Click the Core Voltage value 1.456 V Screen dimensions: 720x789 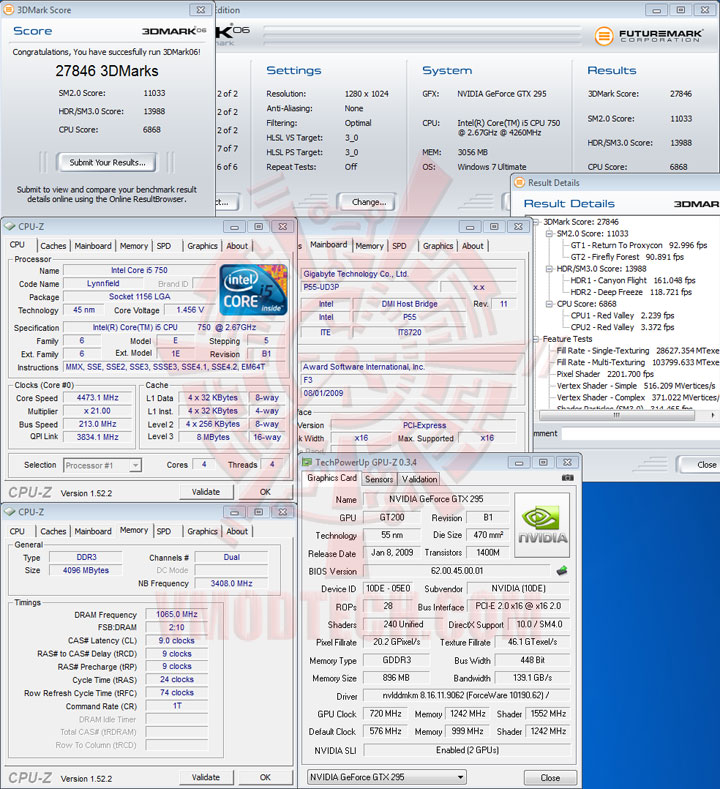(190, 310)
